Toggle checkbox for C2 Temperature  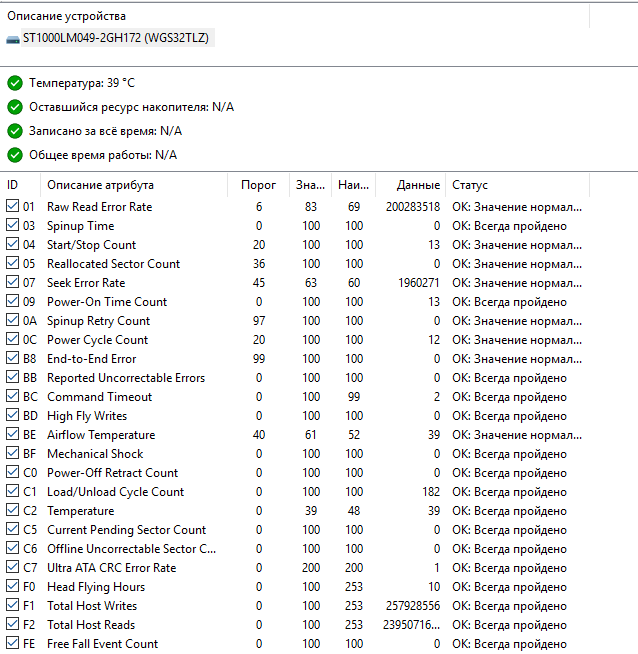[x=13, y=509]
